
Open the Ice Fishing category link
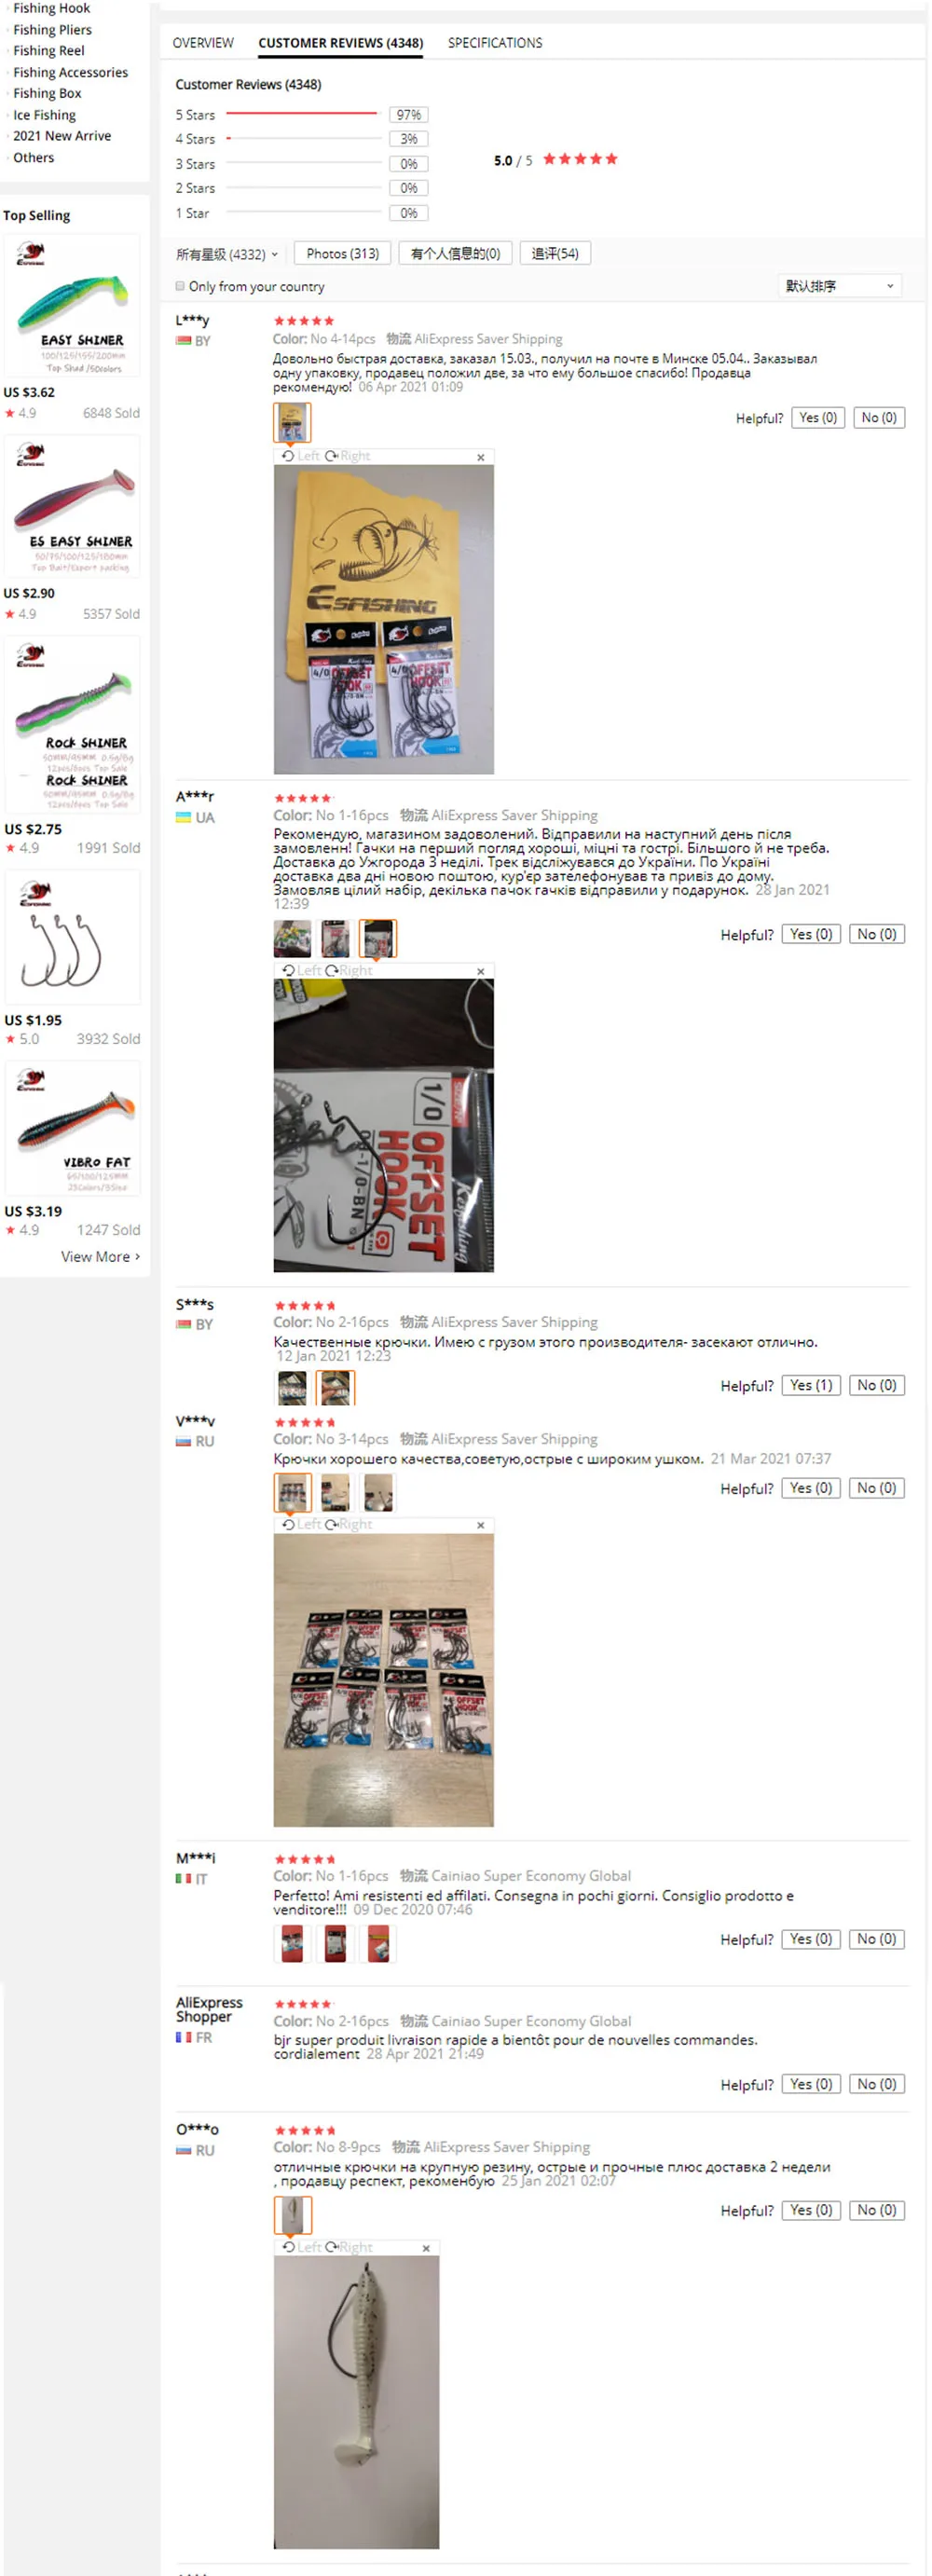pos(44,115)
